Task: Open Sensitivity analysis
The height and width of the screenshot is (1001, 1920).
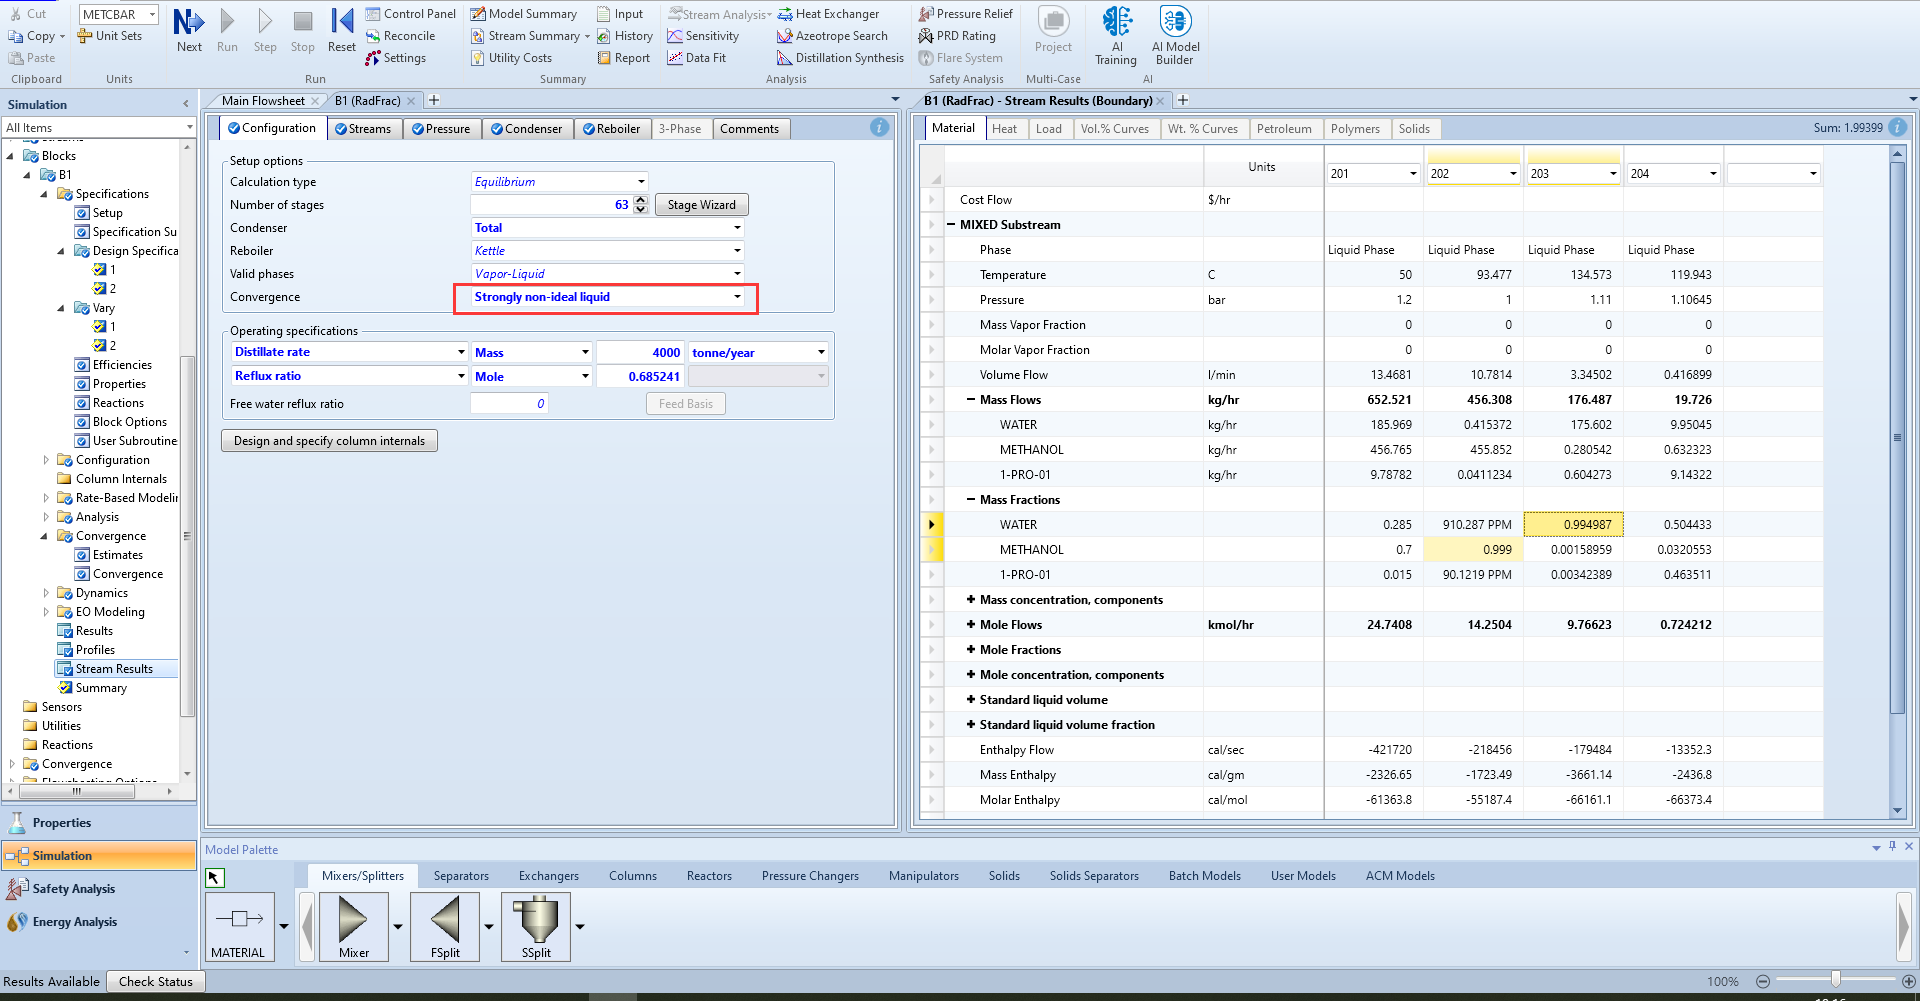Action: [704, 36]
